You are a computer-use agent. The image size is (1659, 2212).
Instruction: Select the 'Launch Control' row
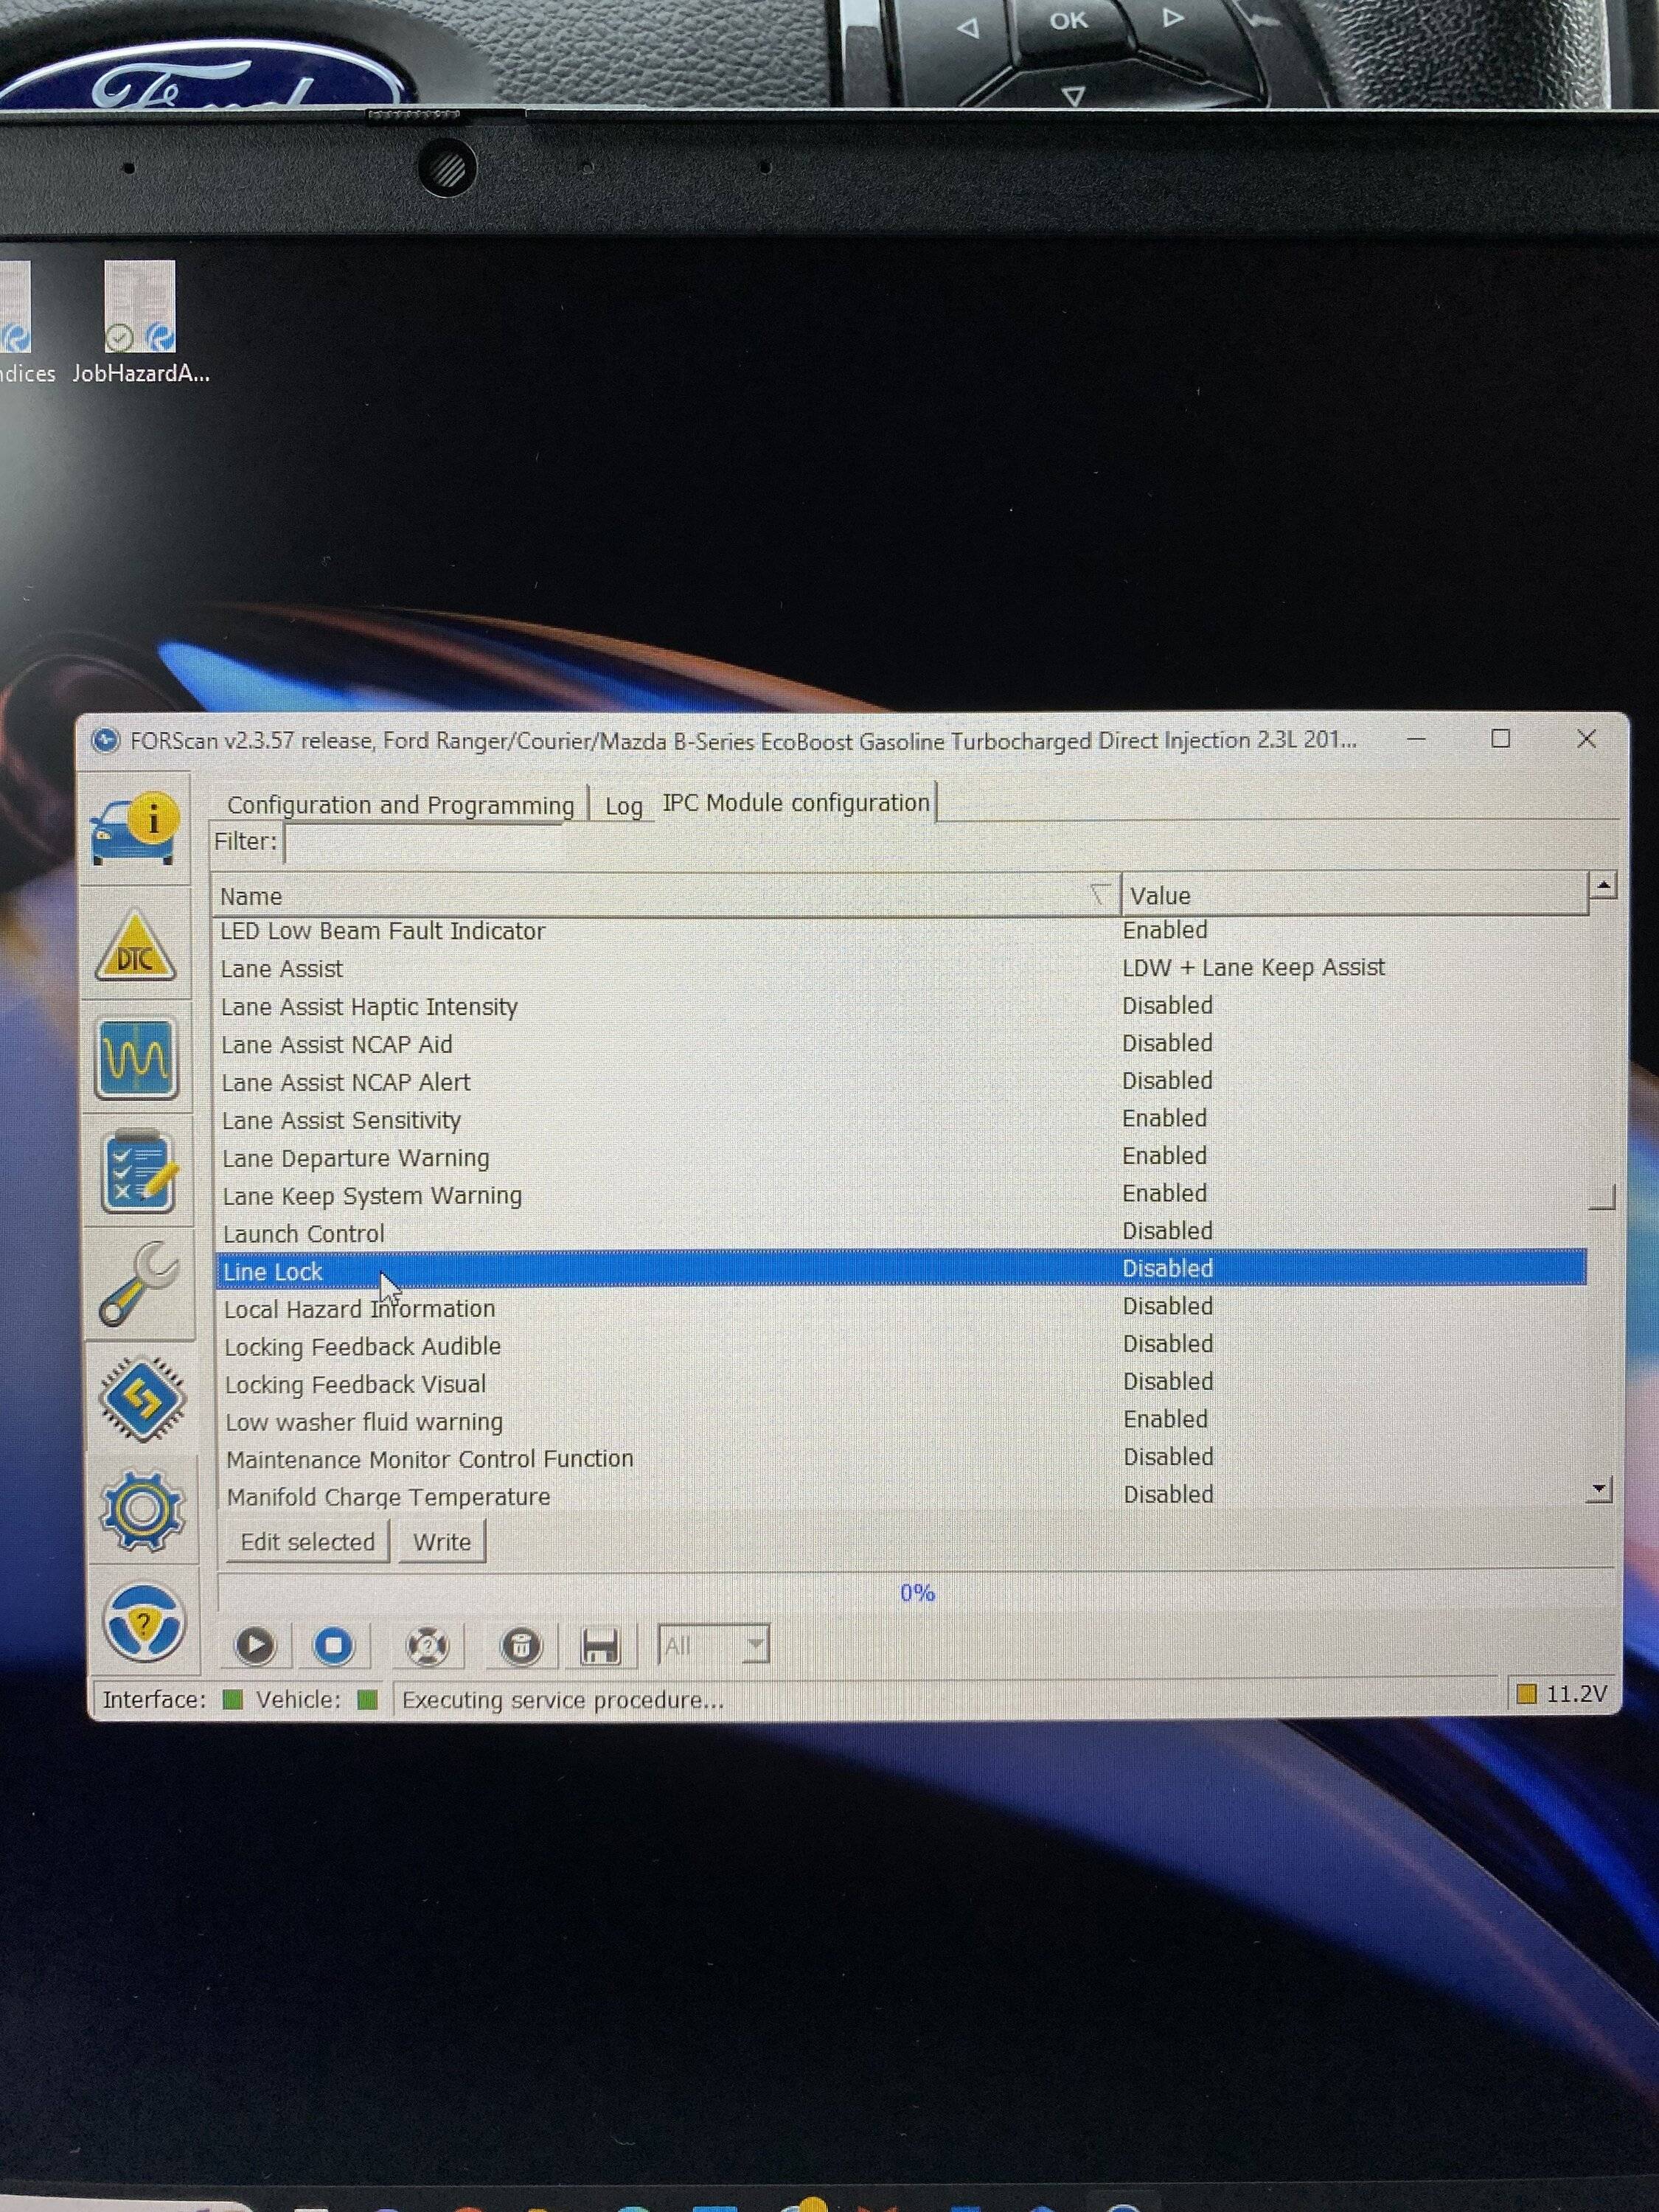click(x=900, y=1232)
